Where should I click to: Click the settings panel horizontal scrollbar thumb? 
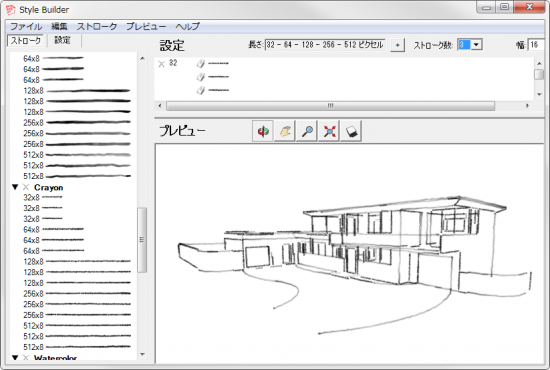tap(330, 106)
